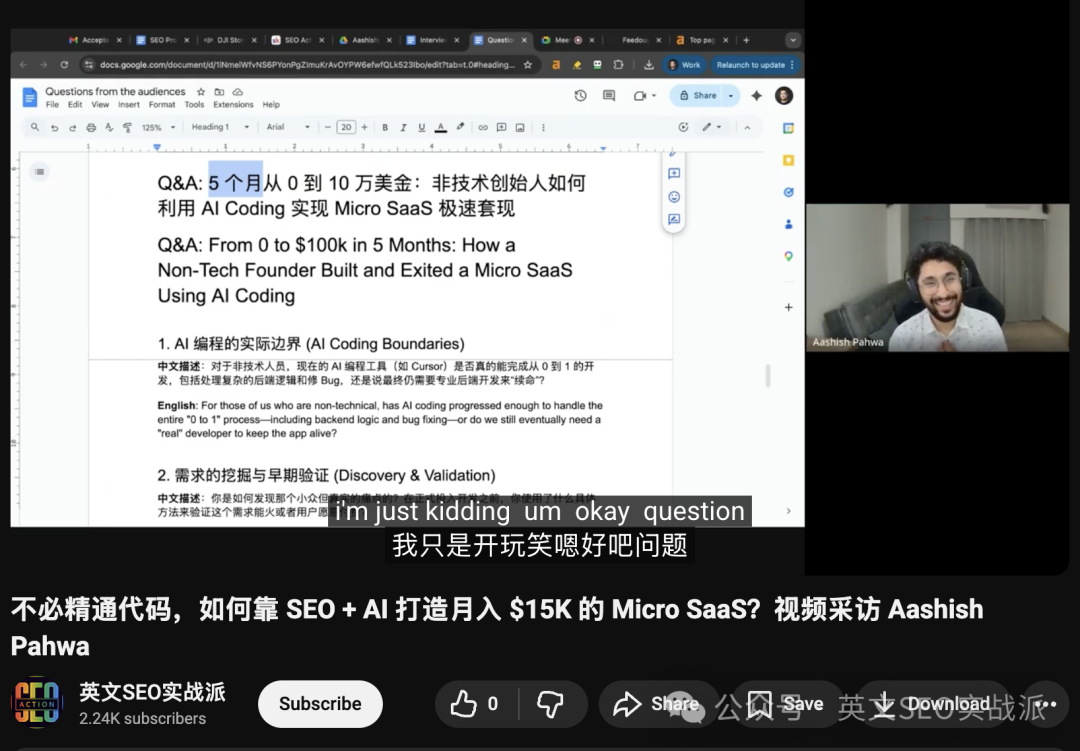Open the zoom level 125% dropdown

pos(158,127)
